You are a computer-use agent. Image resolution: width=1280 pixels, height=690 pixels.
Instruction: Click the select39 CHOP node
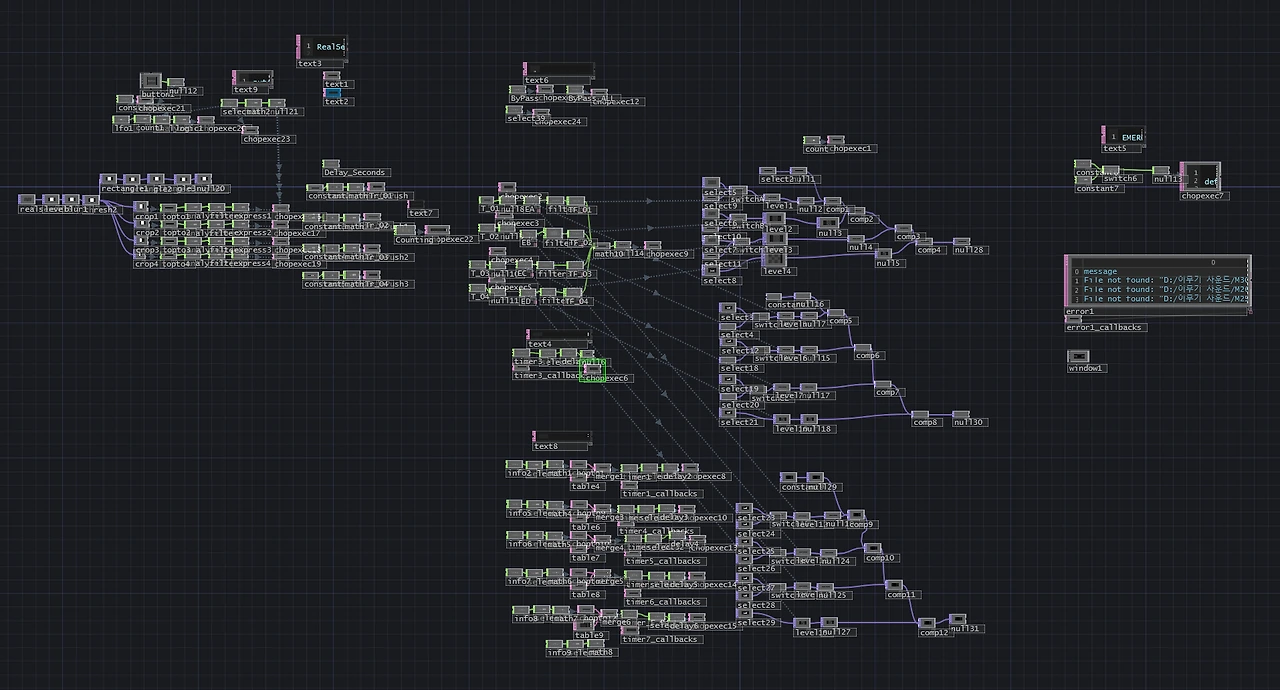[512, 110]
